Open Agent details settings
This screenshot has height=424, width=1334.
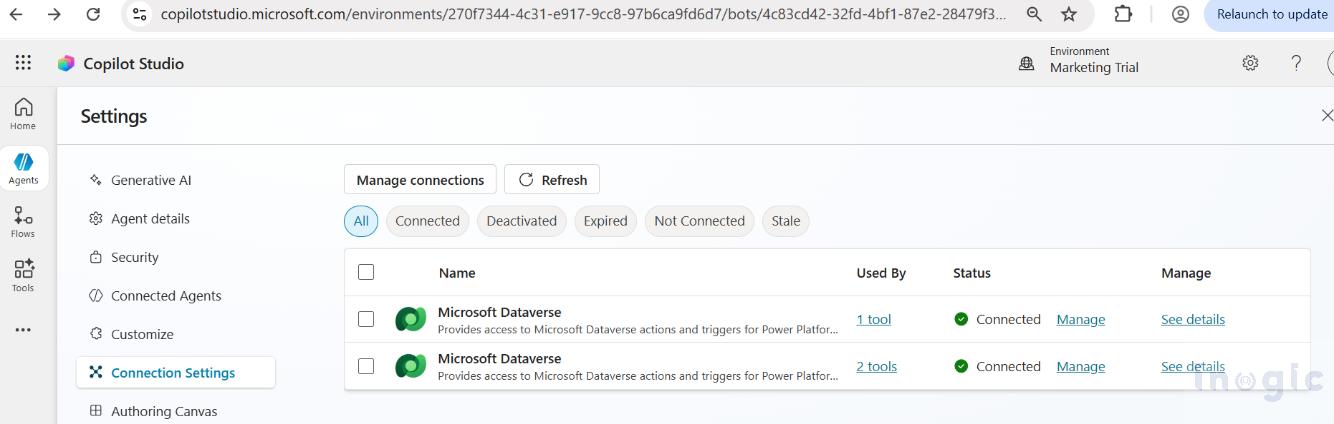click(x=150, y=218)
